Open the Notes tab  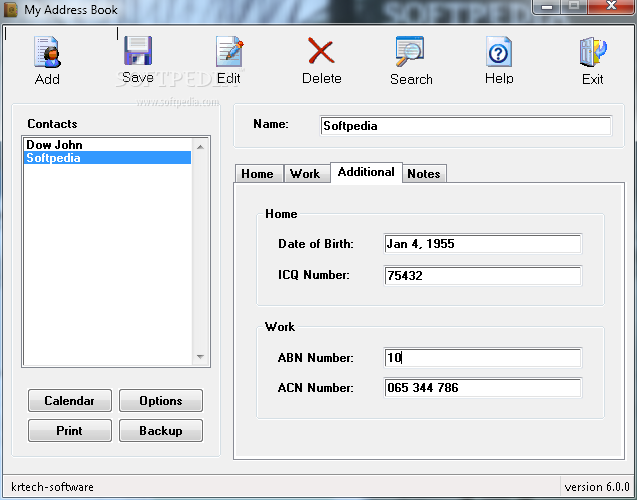tap(424, 174)
